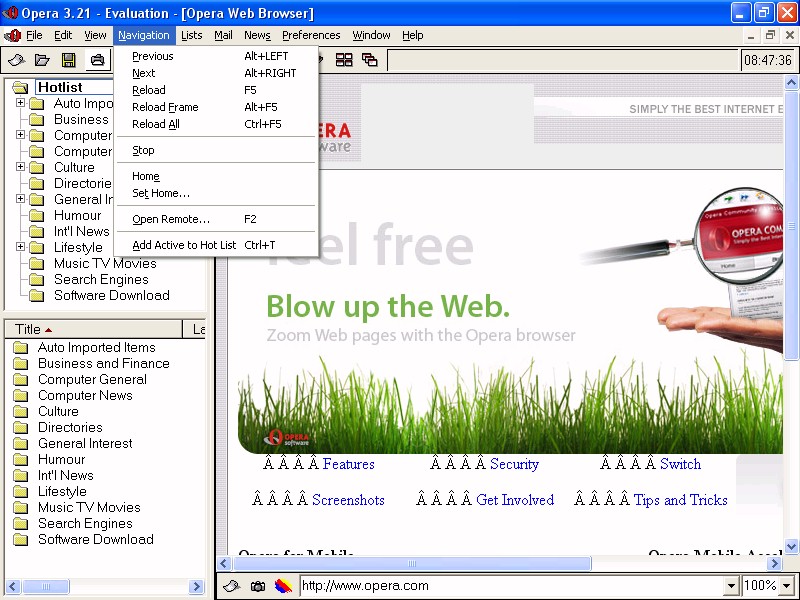Follow the Switch link
The image size is (800, 600).
pos(681,464)
